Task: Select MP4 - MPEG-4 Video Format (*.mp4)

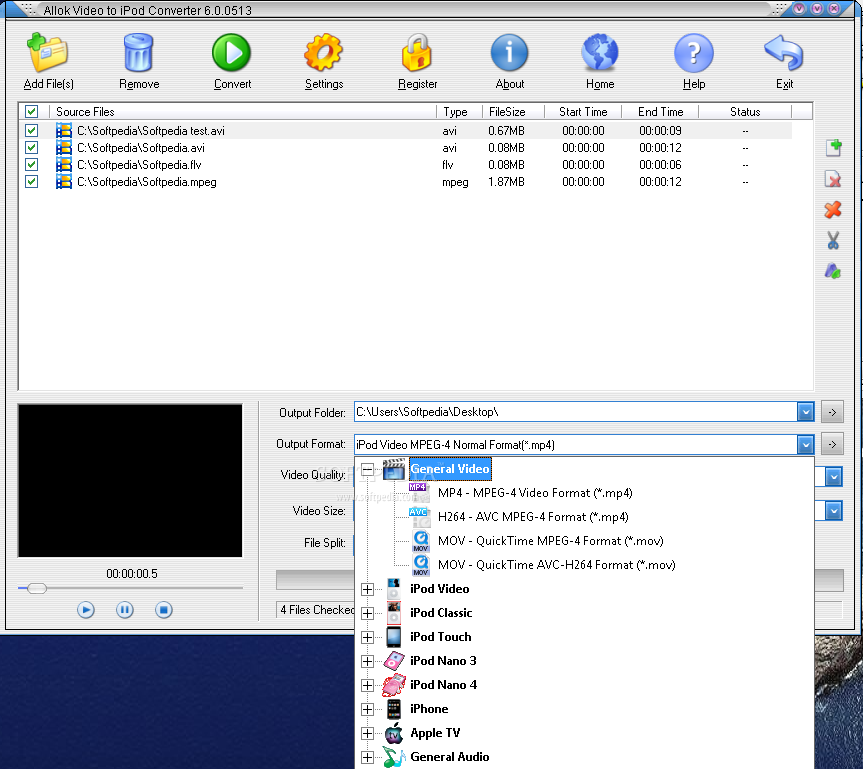Action: point(535,493)
